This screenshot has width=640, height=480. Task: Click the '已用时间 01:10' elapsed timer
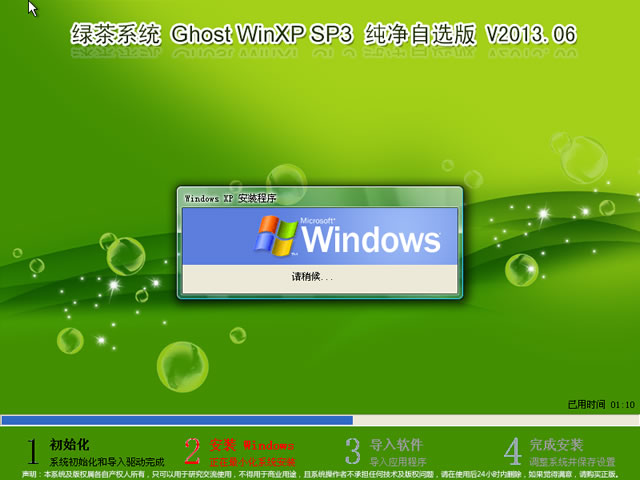click(601, 404)
